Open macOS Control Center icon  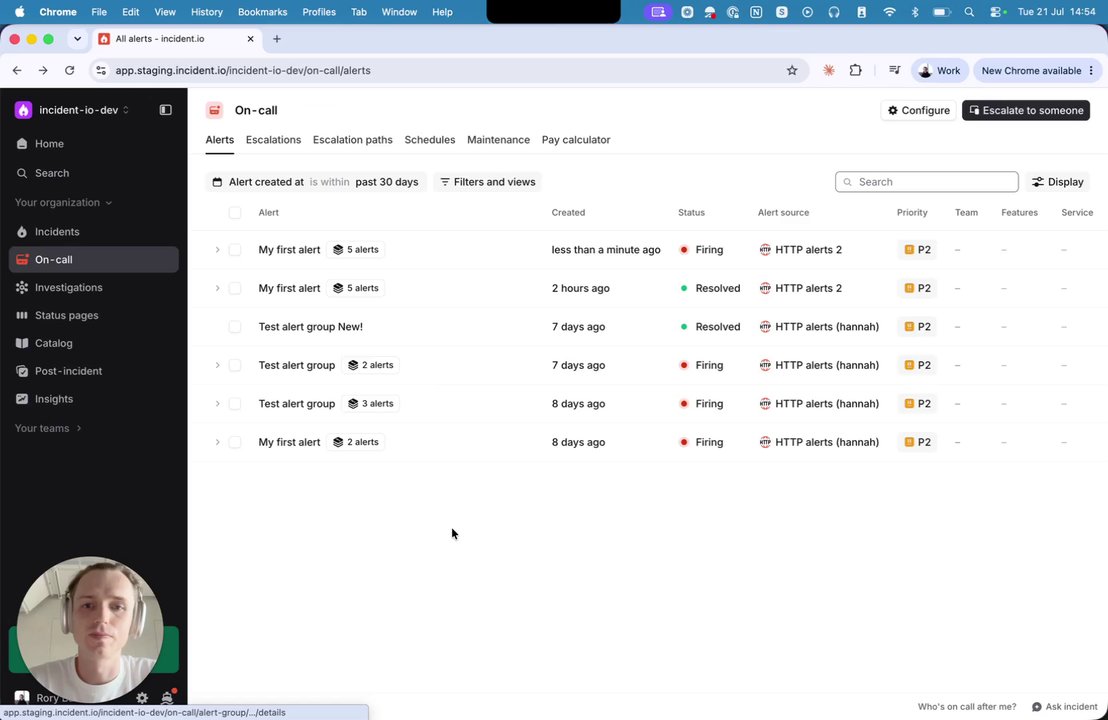click(x=998, y=12)
